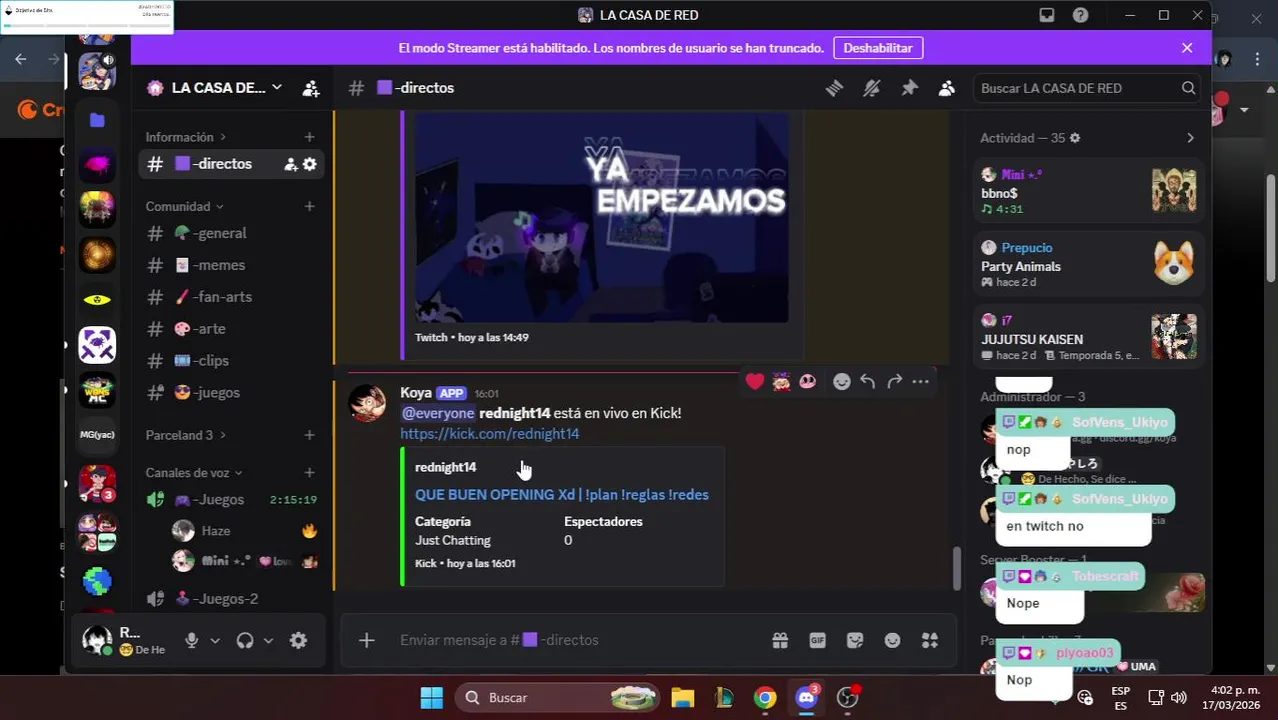Screen dimensions: 1278x720
Task: Add channel to Comunidad category
Action: (309, 206)
